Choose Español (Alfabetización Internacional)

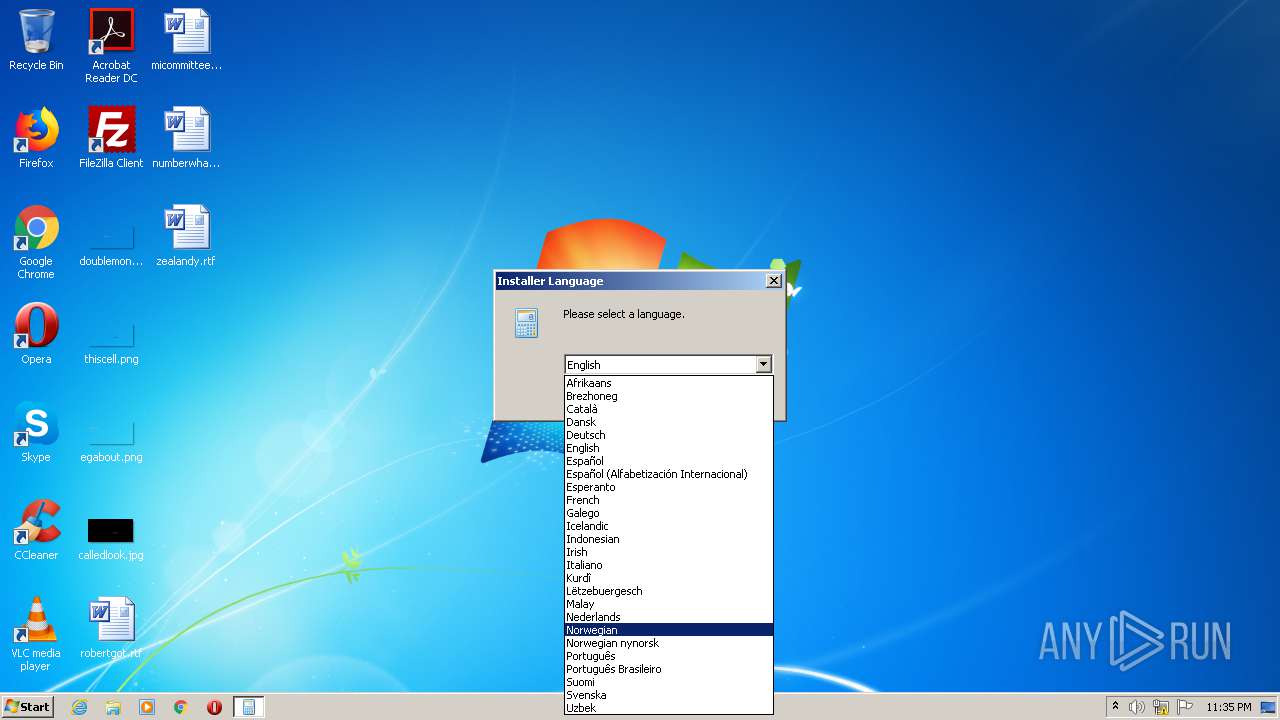pyautogui.click(x=669, y=474)
